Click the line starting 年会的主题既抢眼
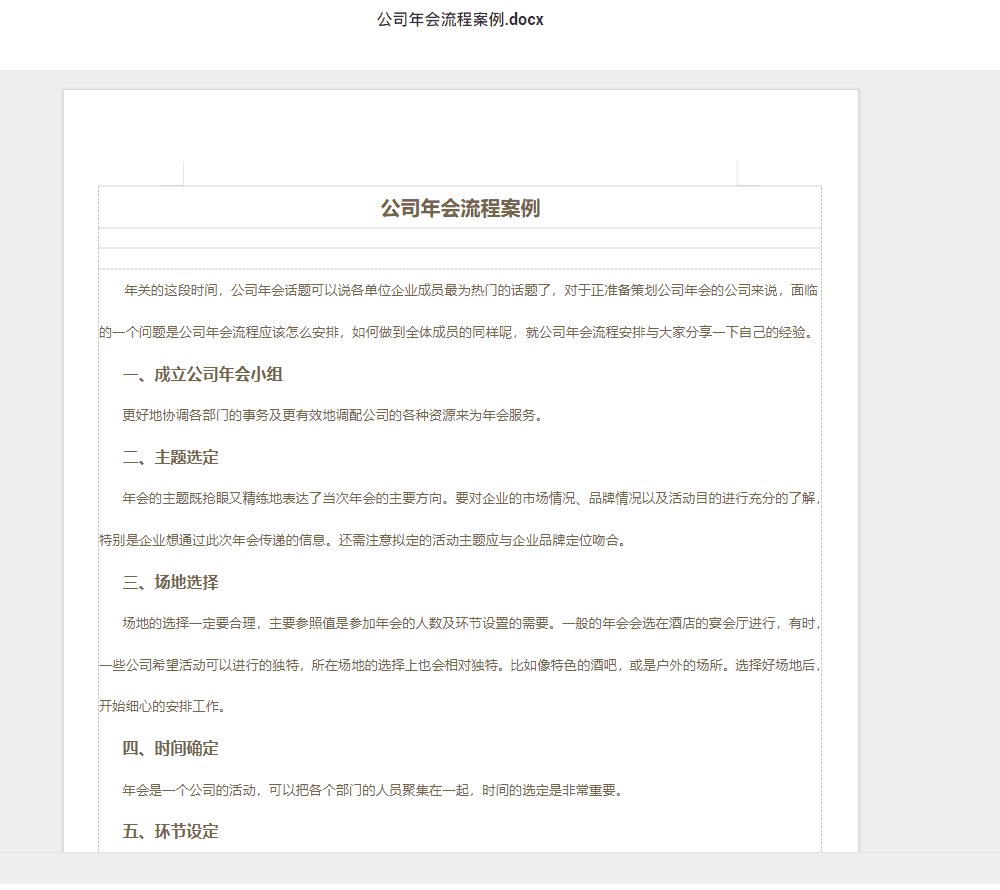This screenshot has height=890, width=1000. (x=471, y=499)
